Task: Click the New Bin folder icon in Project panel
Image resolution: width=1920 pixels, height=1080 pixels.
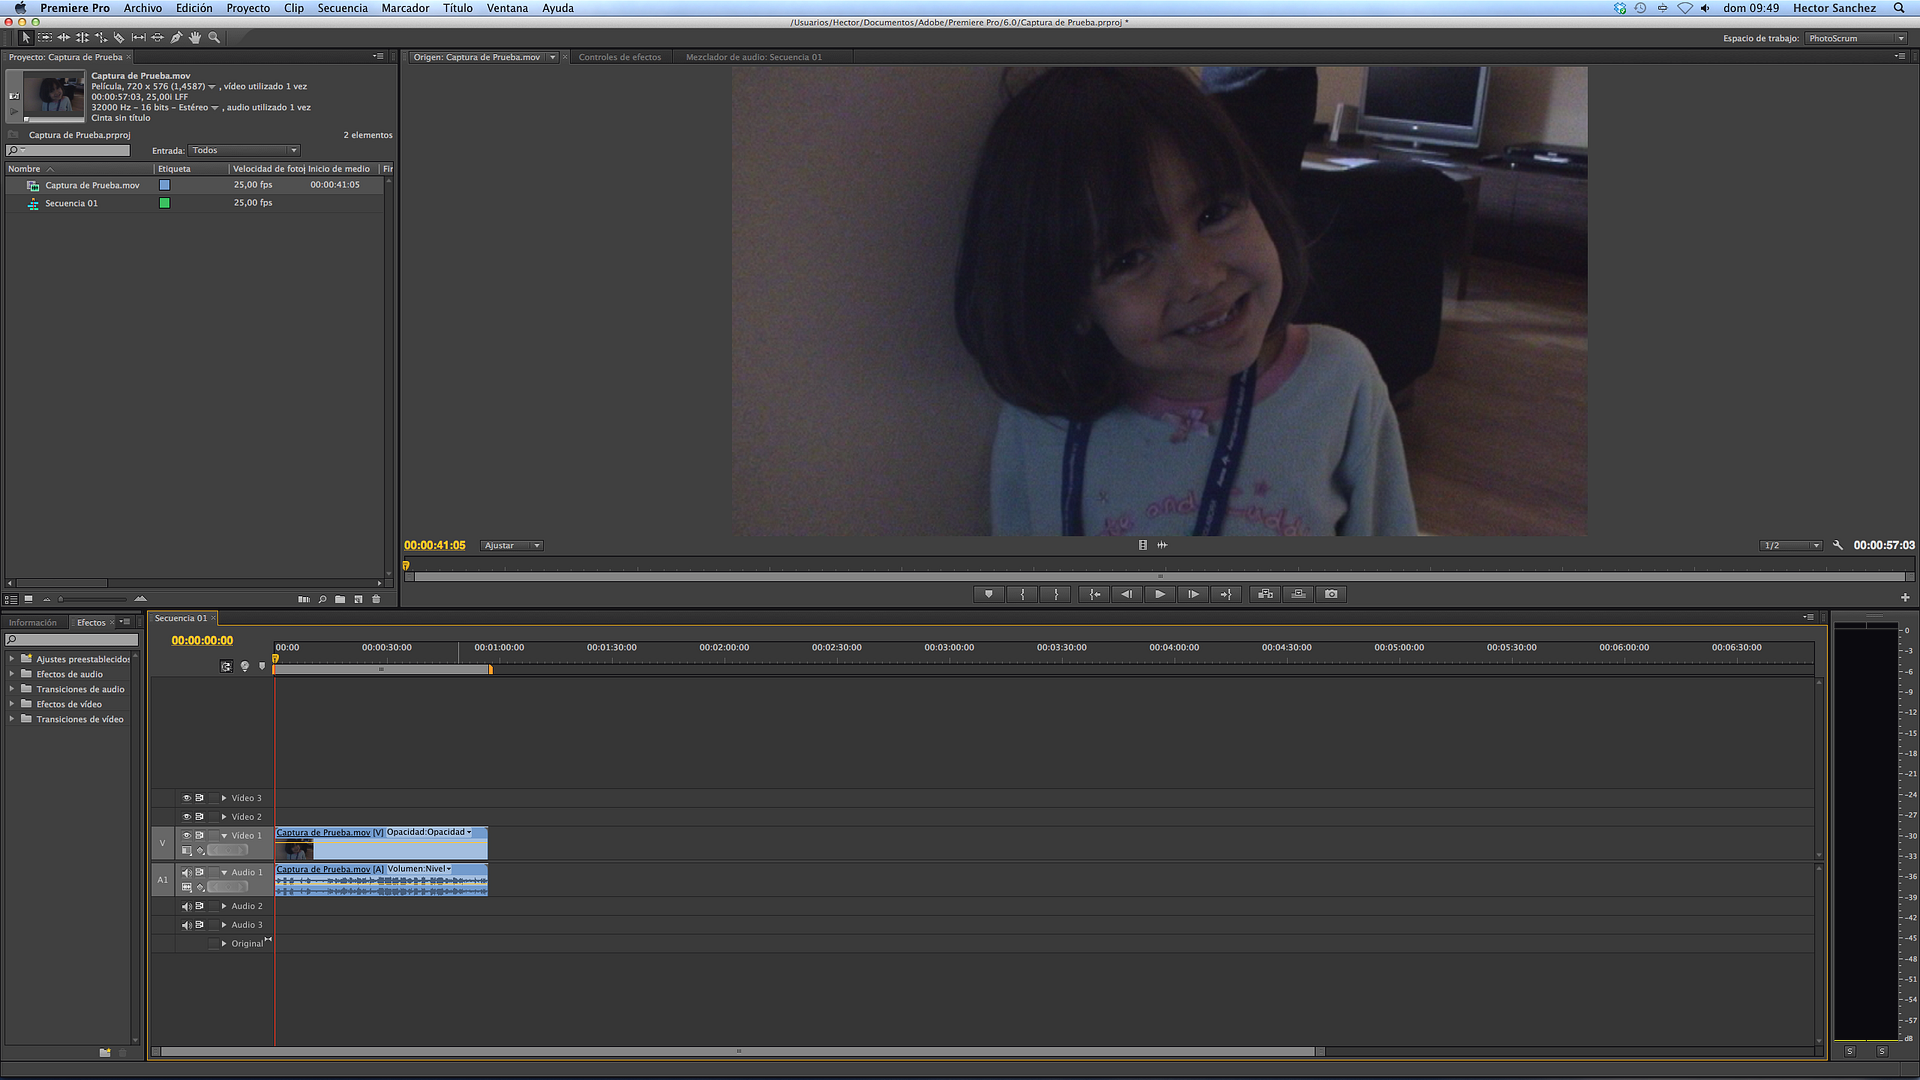Action: [340, 599]
